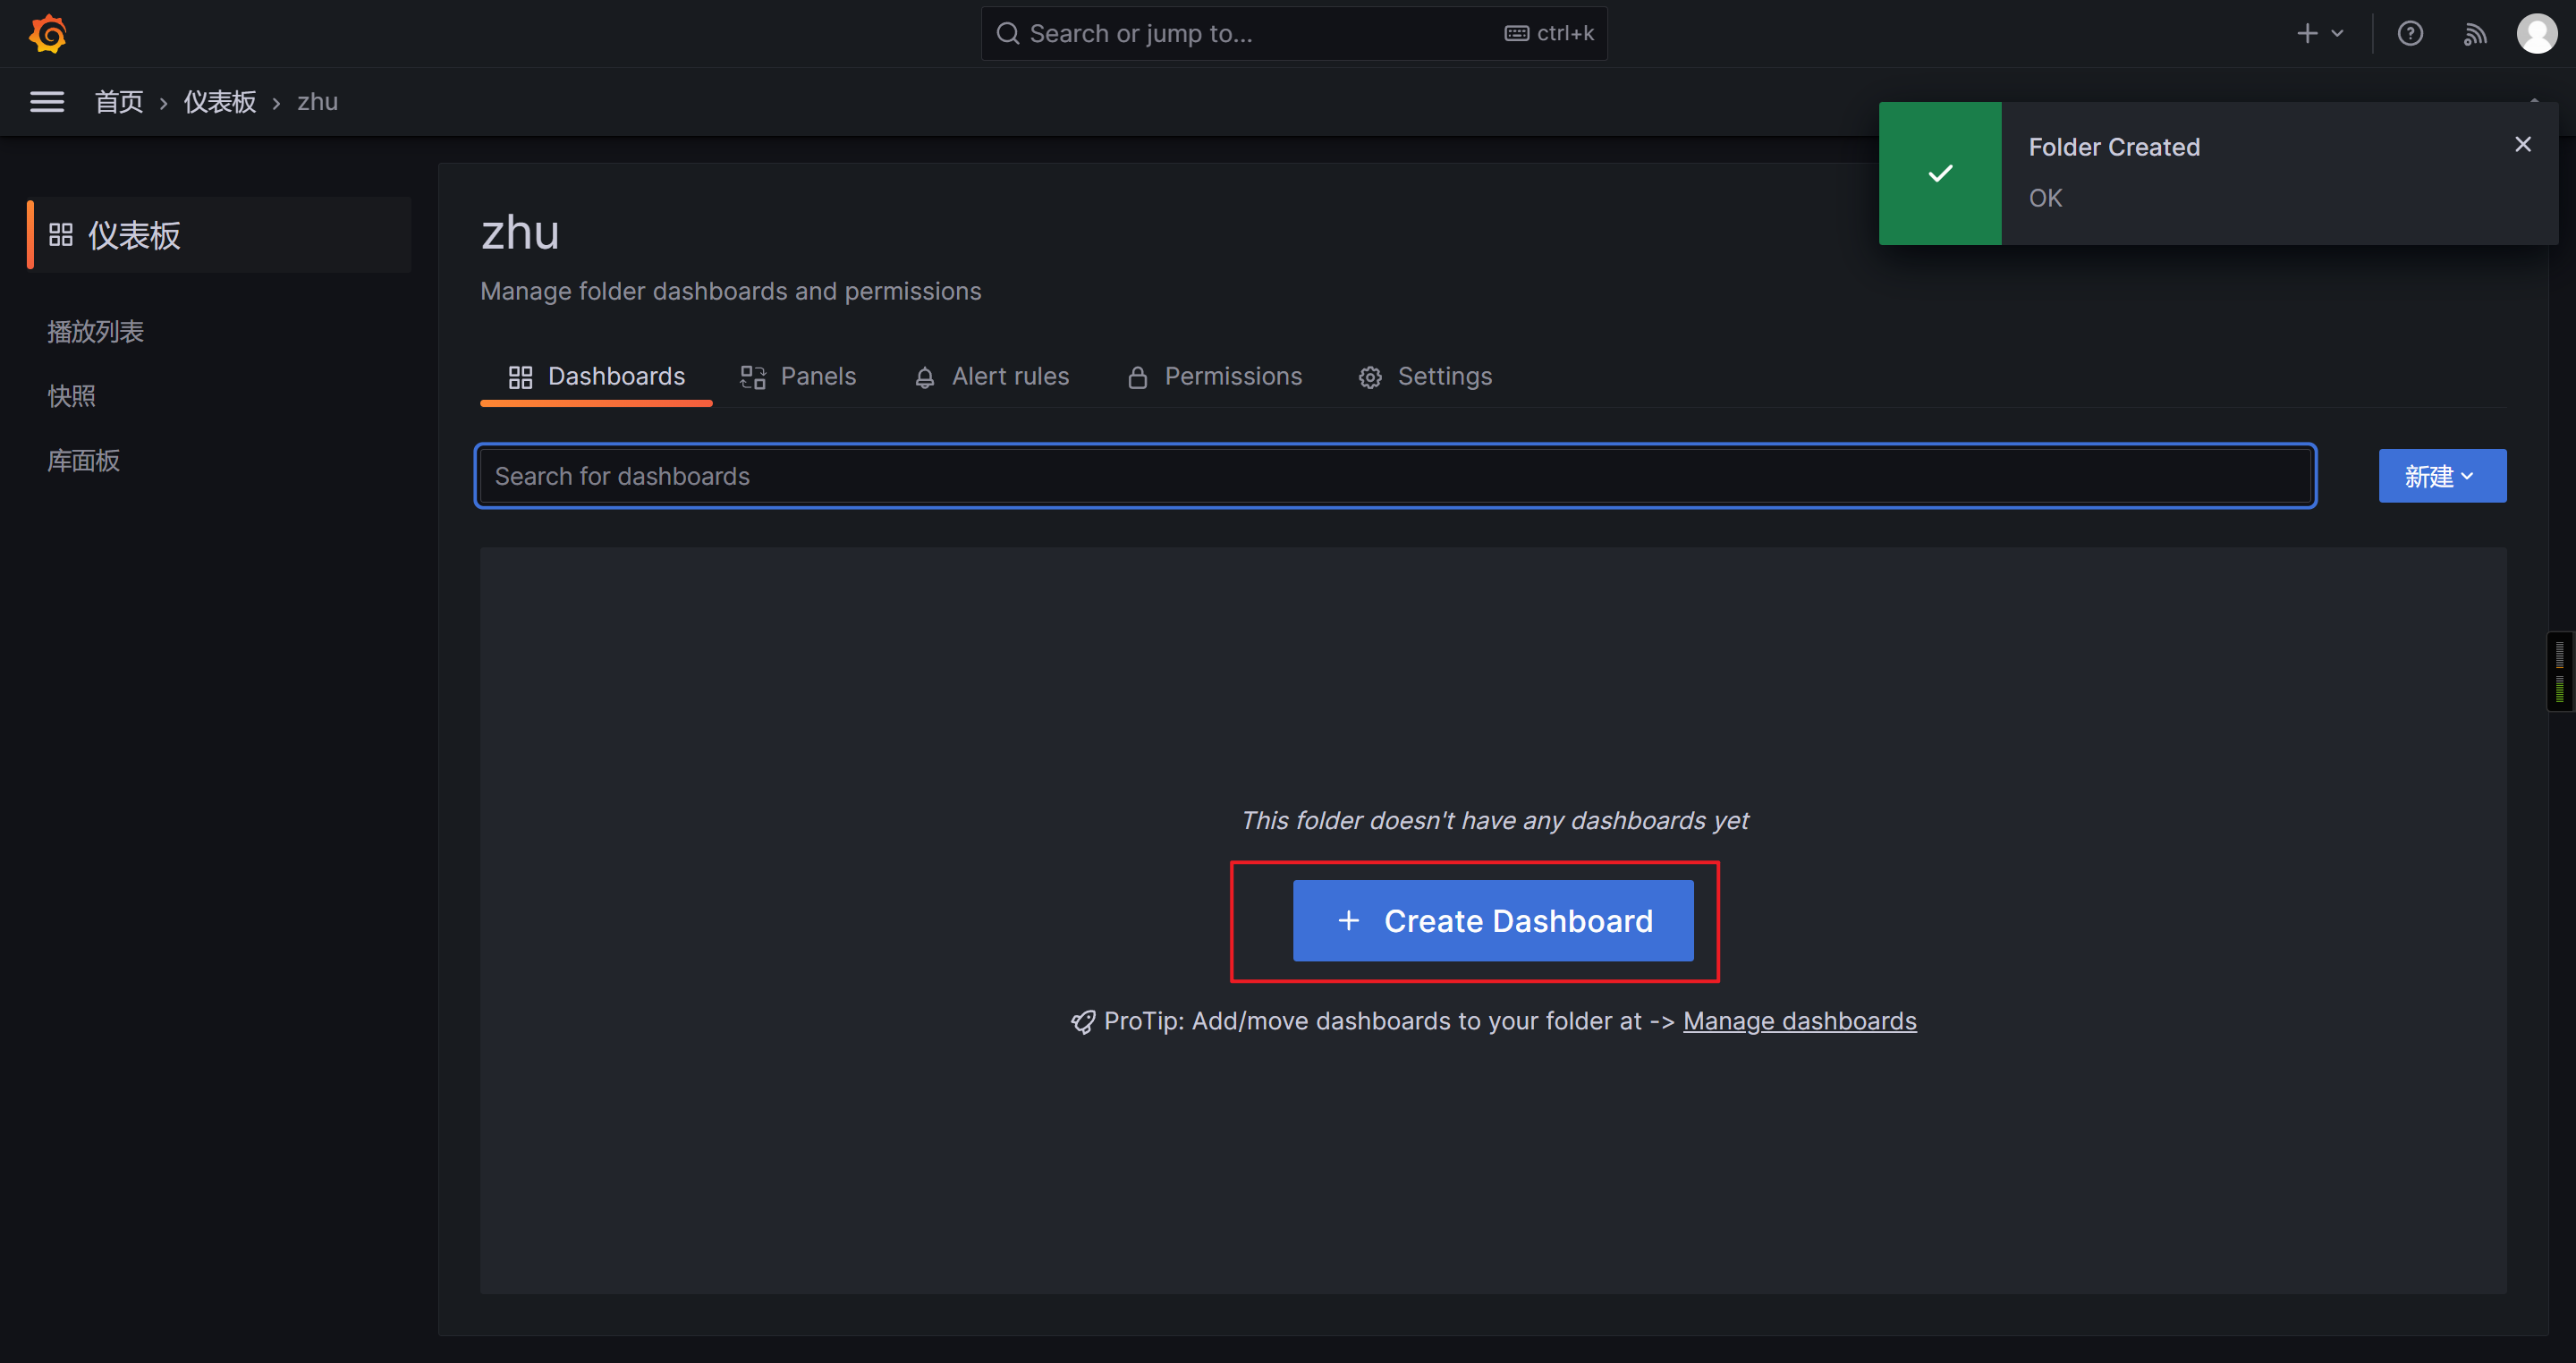Switch to the Permissions tab
The image size is (2576, 1363).
tap(1215, 377)
